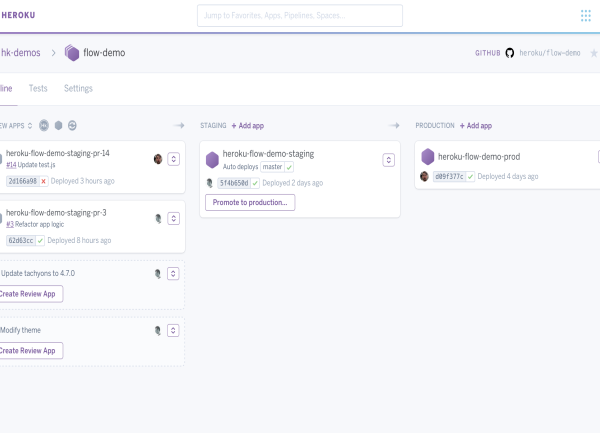Click Deployed 3 hours ago text
The image size is (600, 433).
tap(83, 181)
